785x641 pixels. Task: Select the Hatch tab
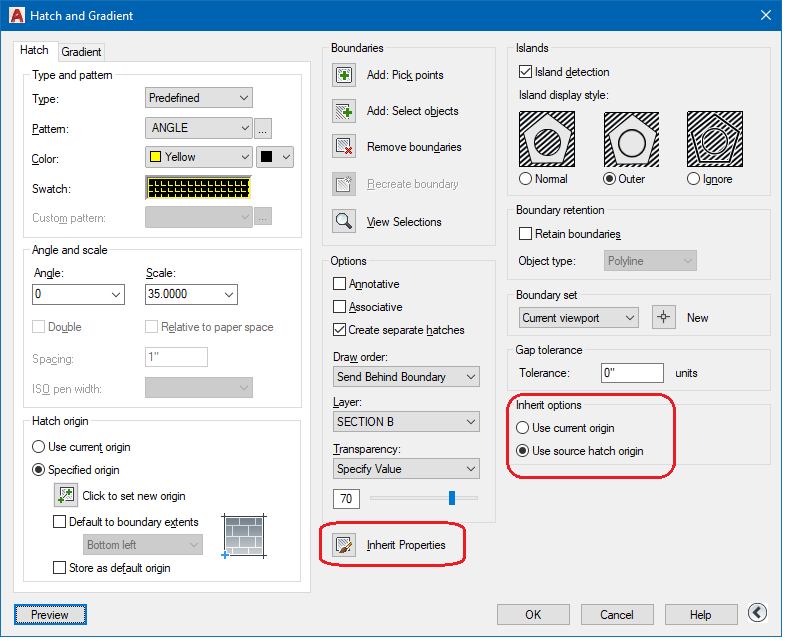pos(34,50)
